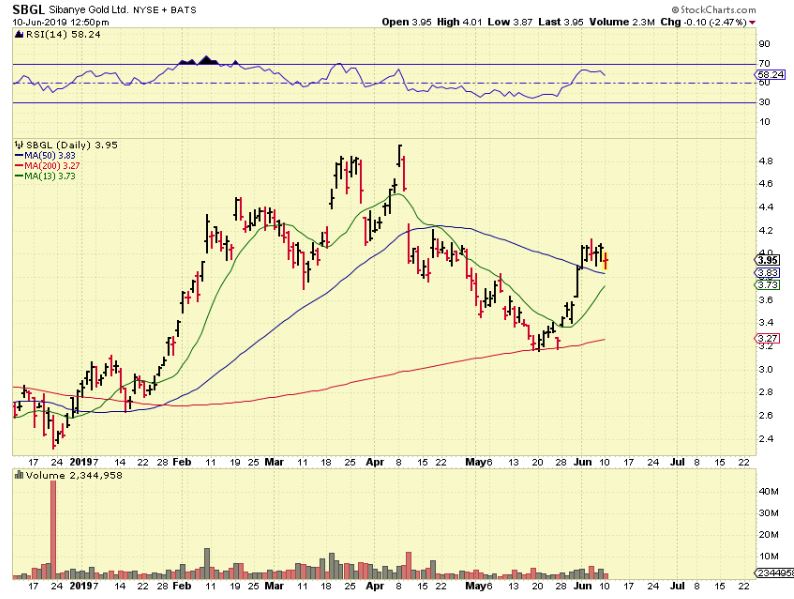This screenshot has width=794, height=599.
Task: Click the Chg -0.10 (-2.47%) value
Action: (x=704, y=22)
